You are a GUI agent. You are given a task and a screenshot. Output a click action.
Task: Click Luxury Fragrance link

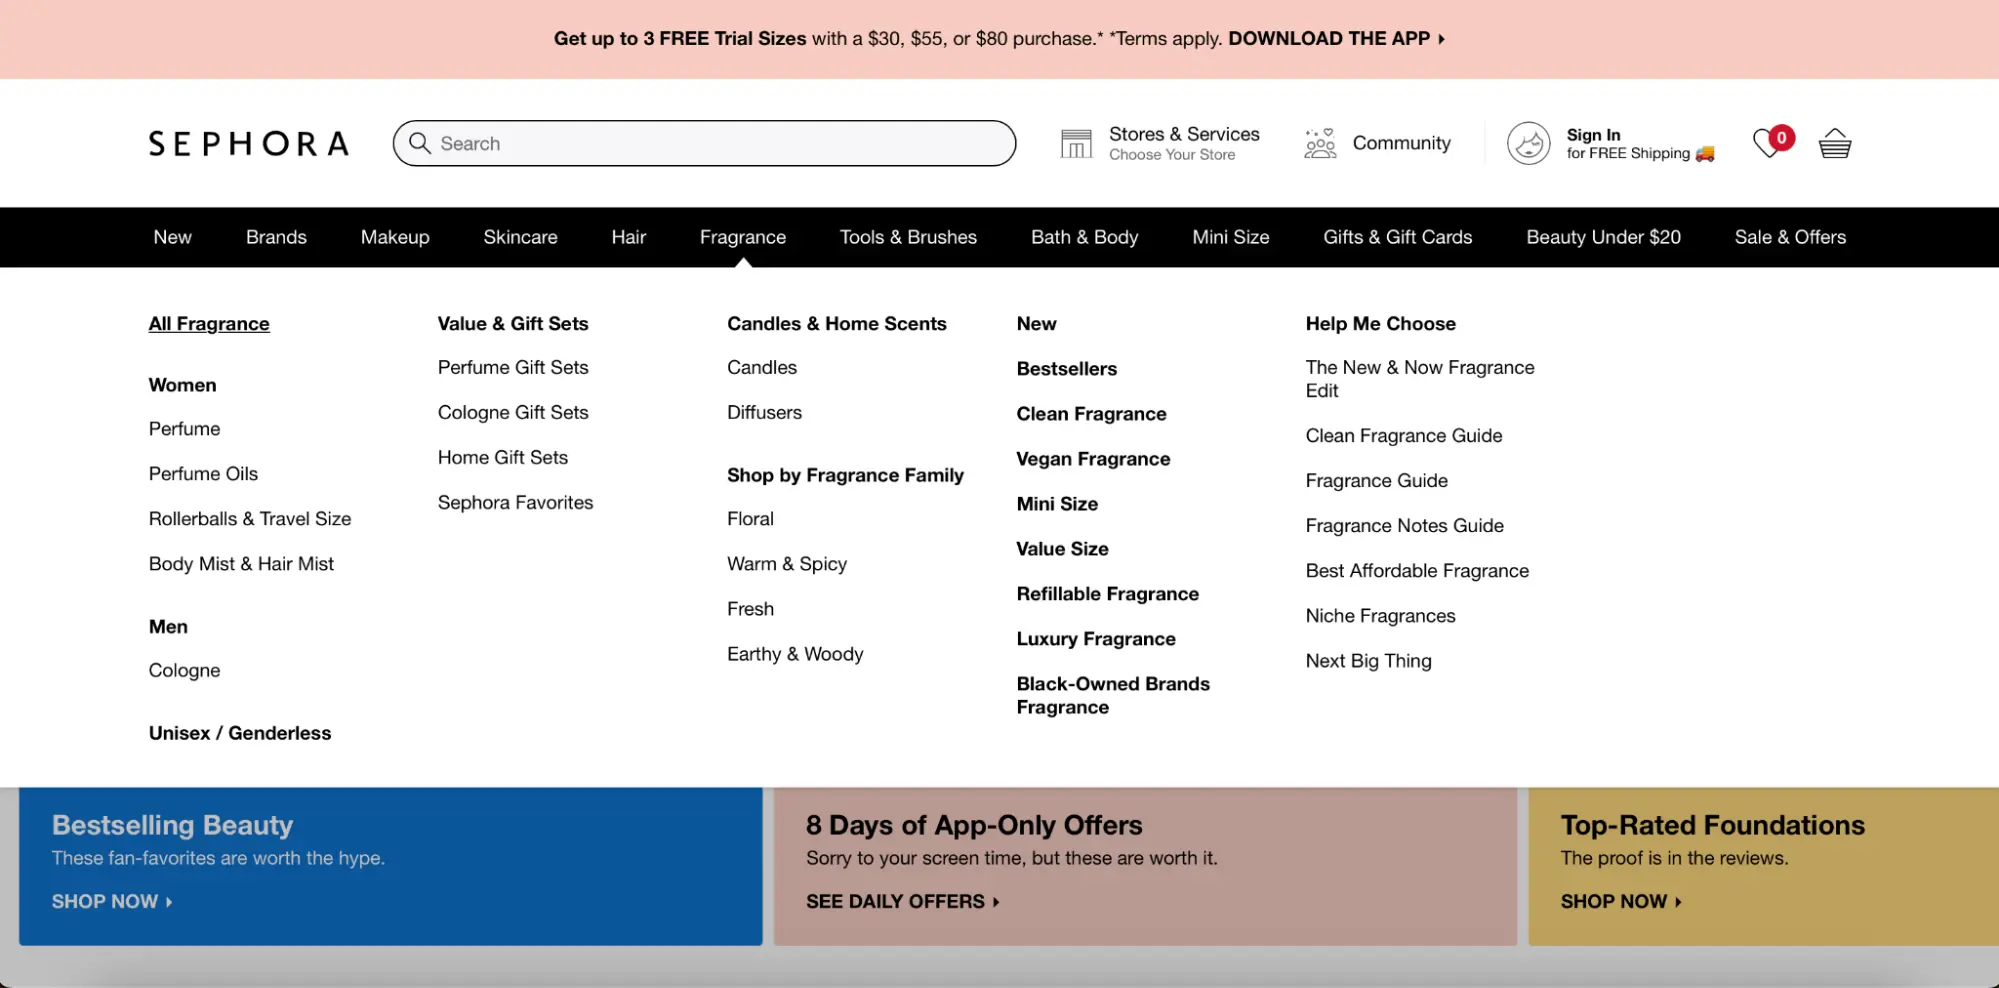[1096, 639]
